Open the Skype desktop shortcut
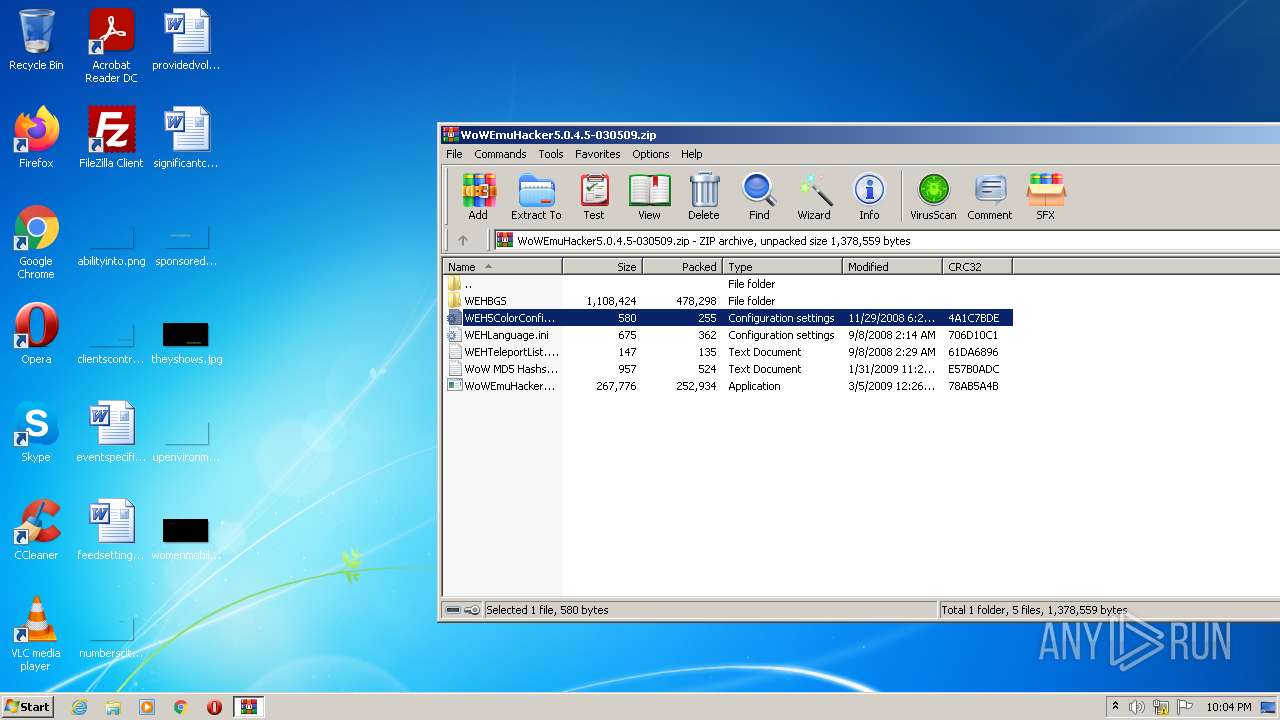 36,432
